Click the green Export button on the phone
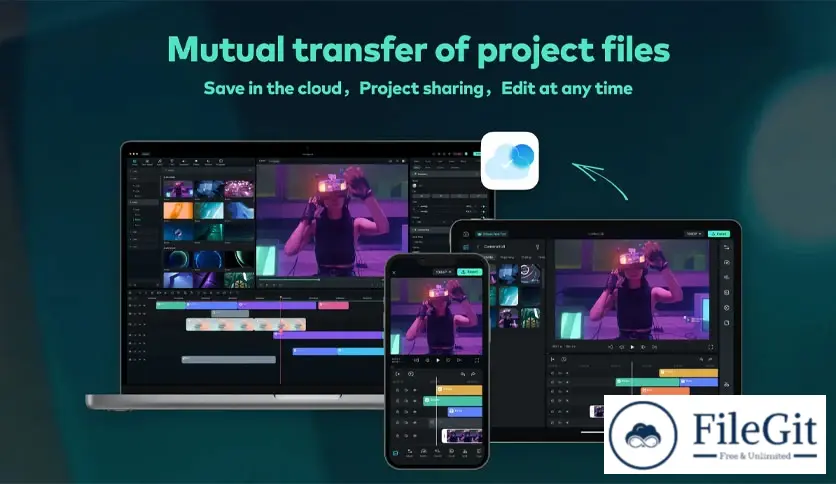 click(470, 272)
